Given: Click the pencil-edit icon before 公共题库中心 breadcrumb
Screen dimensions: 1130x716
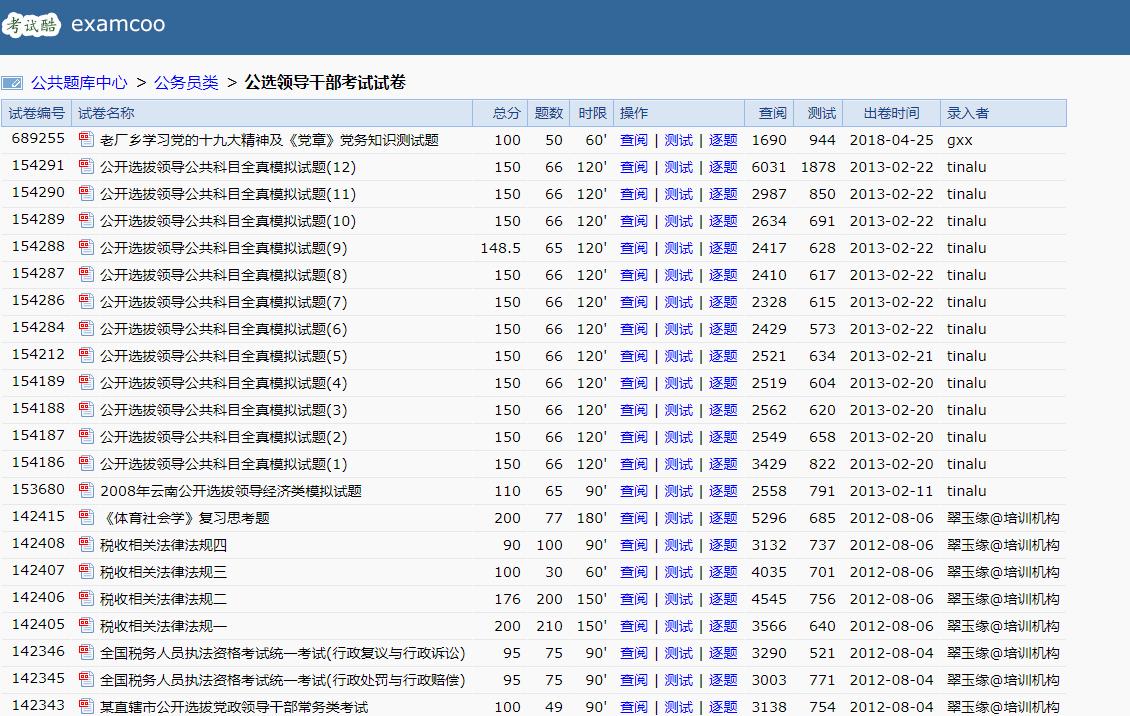Looking at the screenshot, I should (13, 81).
